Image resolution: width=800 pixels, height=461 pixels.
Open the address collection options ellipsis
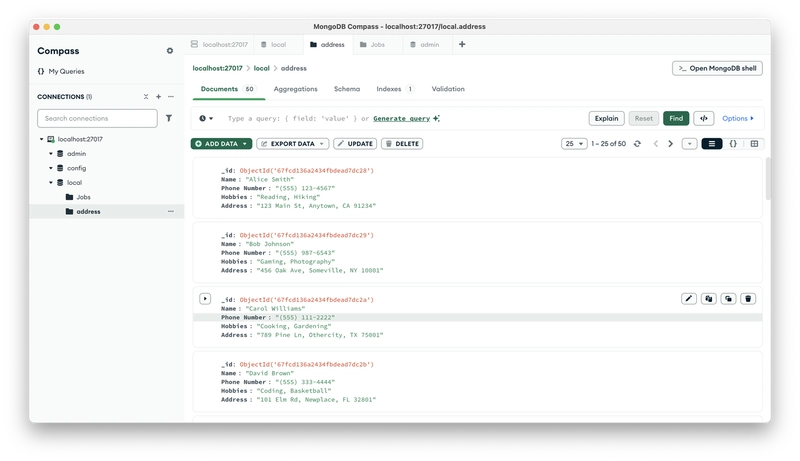(x=171, y=211)
